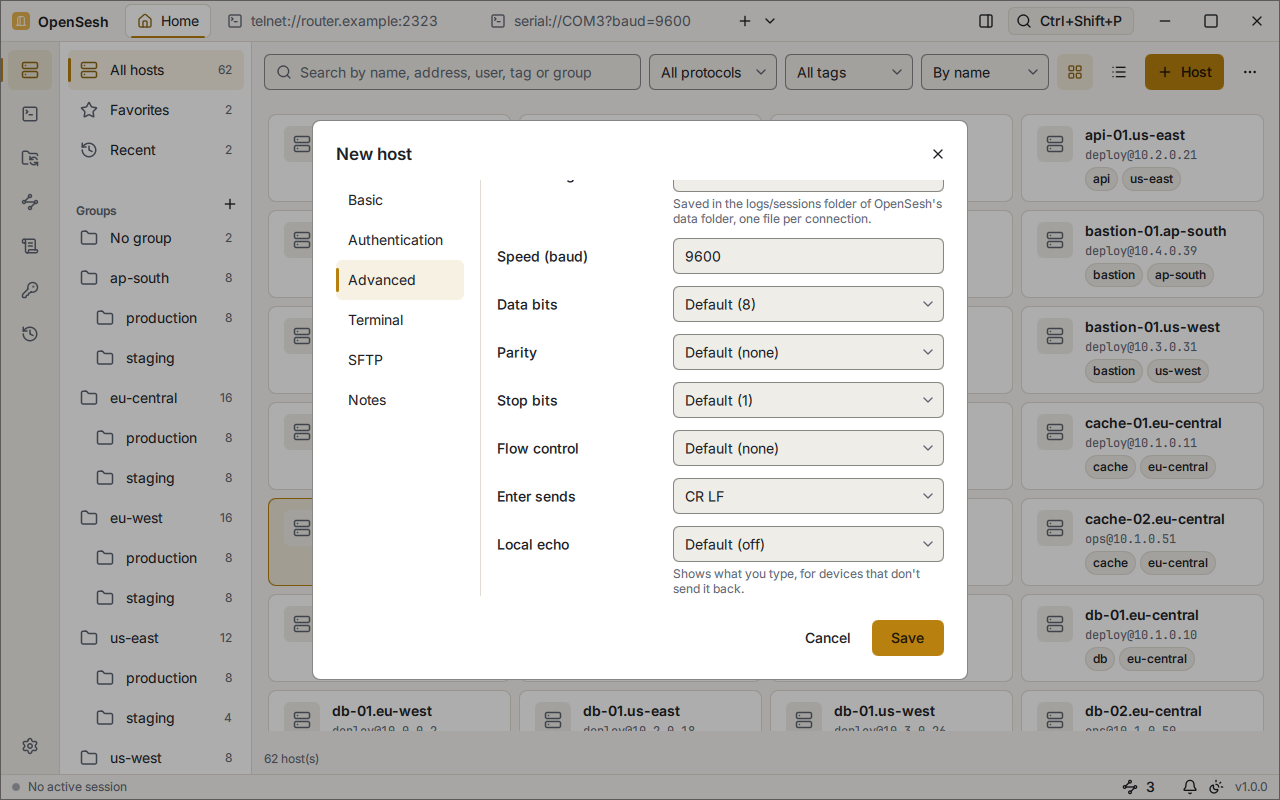Add a new group with the plus icon
1280x800 pixels.
click(230, 204)
